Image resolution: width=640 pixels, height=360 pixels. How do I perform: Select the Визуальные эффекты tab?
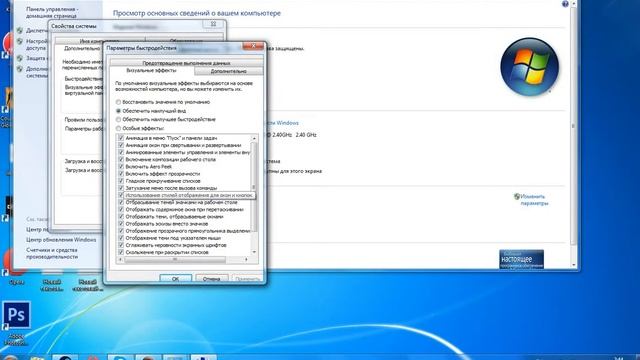click(x=151, y=71)
